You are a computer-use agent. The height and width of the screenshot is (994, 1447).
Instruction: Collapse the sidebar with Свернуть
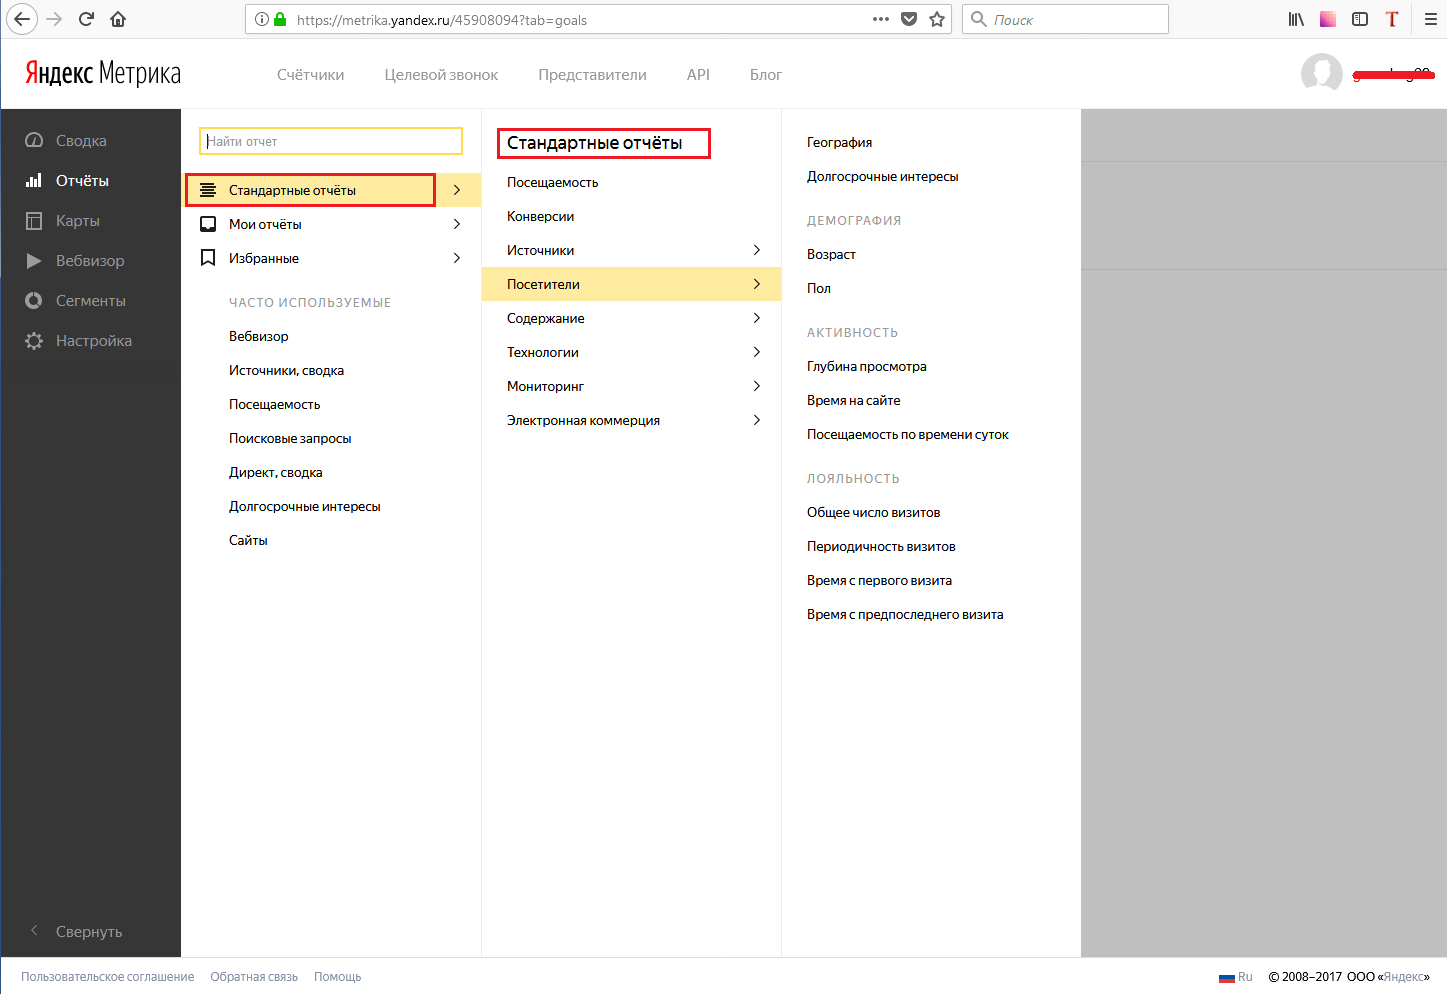76,931
